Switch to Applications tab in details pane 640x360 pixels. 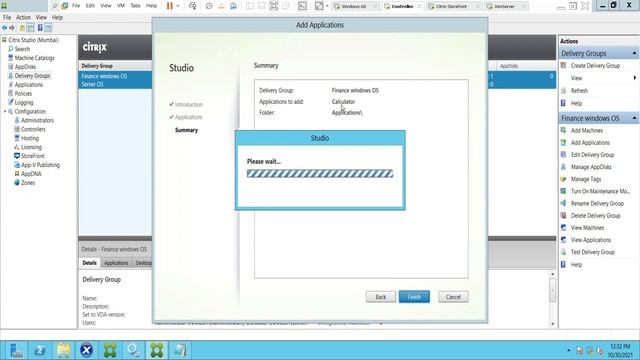pos(116,263)
